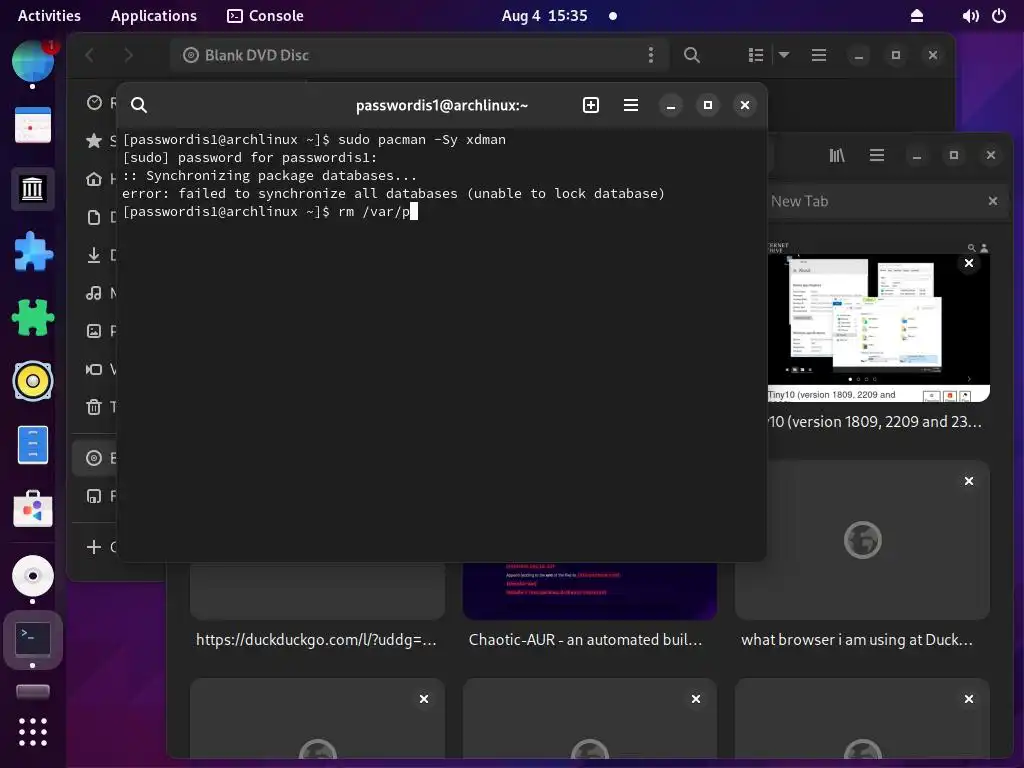Image resolution: width=1024 pixels, height=768 pixels.
Task: Open duckduckgo.com/l/?uddg shortcut link
Action: (x=316, y=640)
